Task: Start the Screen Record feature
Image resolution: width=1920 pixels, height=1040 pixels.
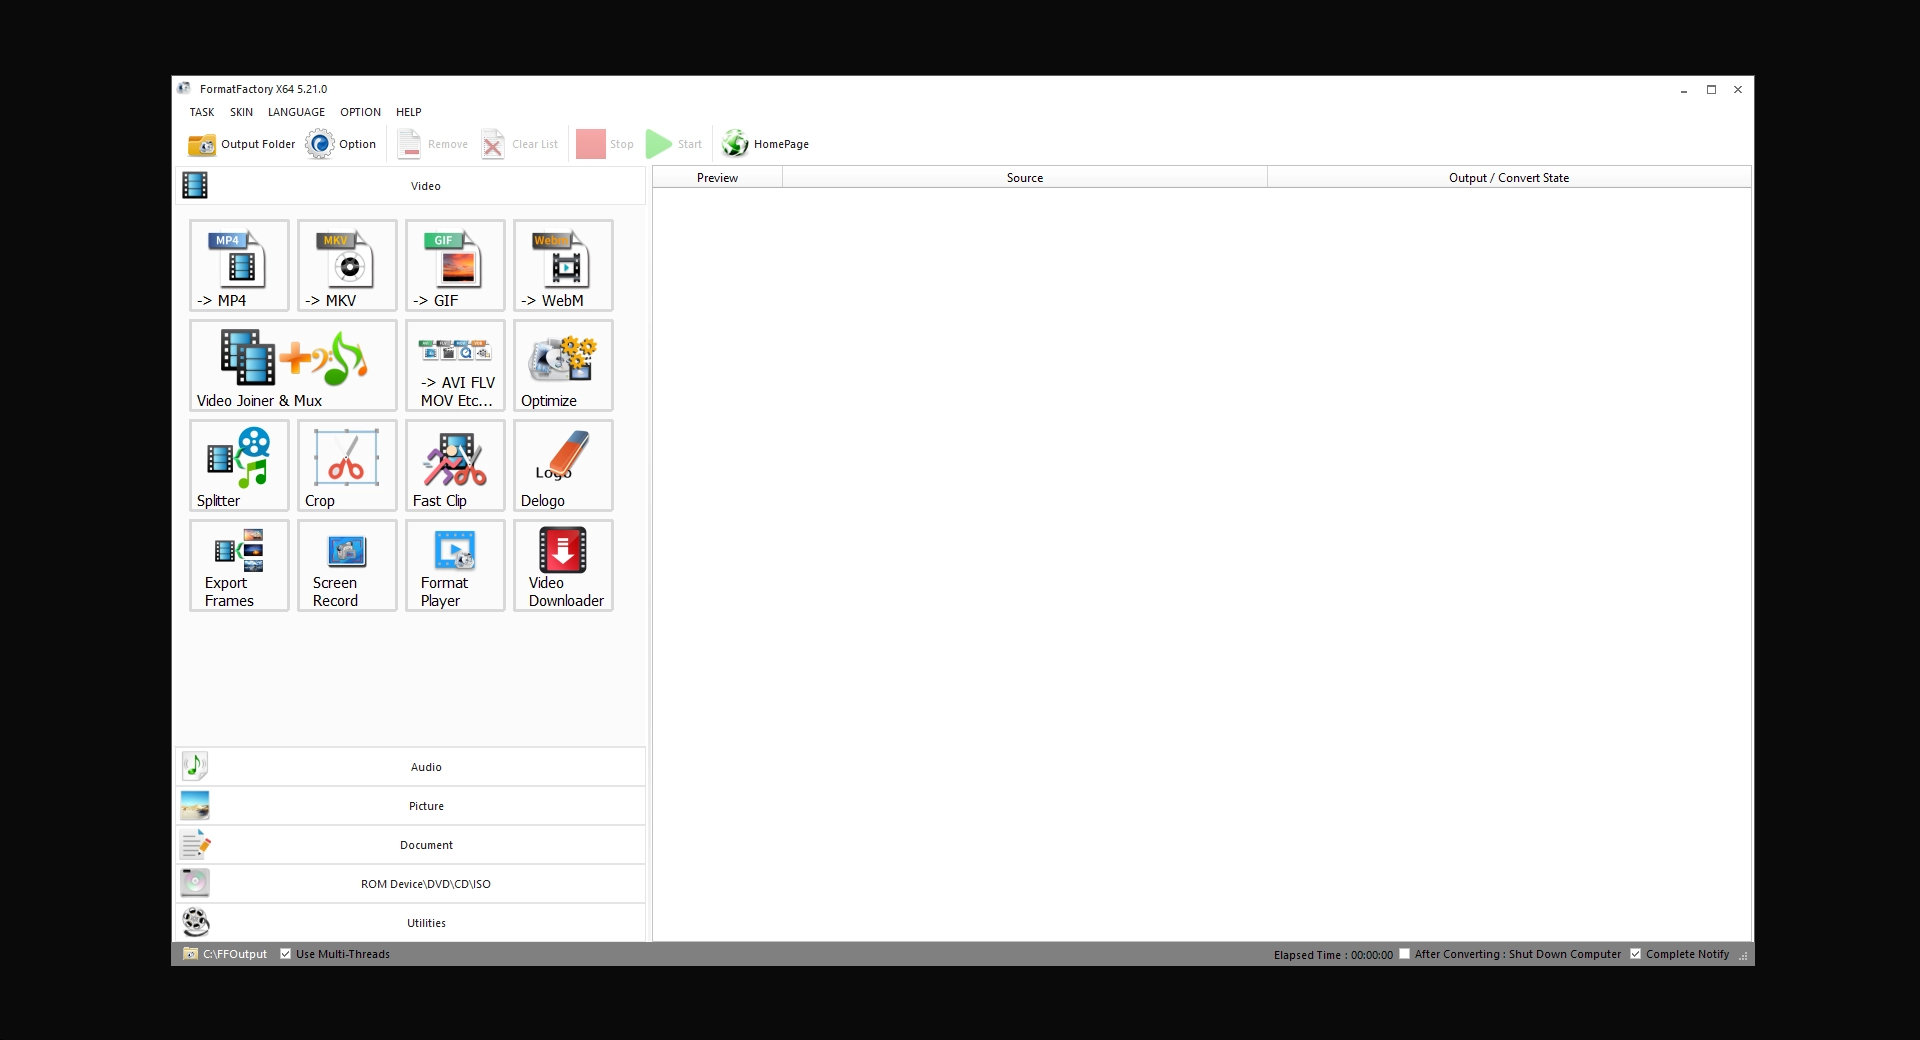Action: 346,566
